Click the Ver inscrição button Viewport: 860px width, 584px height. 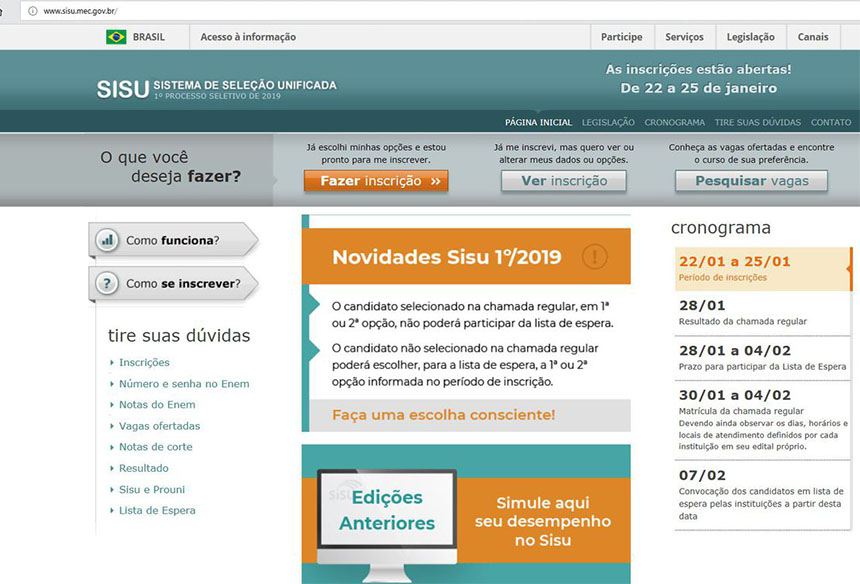564,181
